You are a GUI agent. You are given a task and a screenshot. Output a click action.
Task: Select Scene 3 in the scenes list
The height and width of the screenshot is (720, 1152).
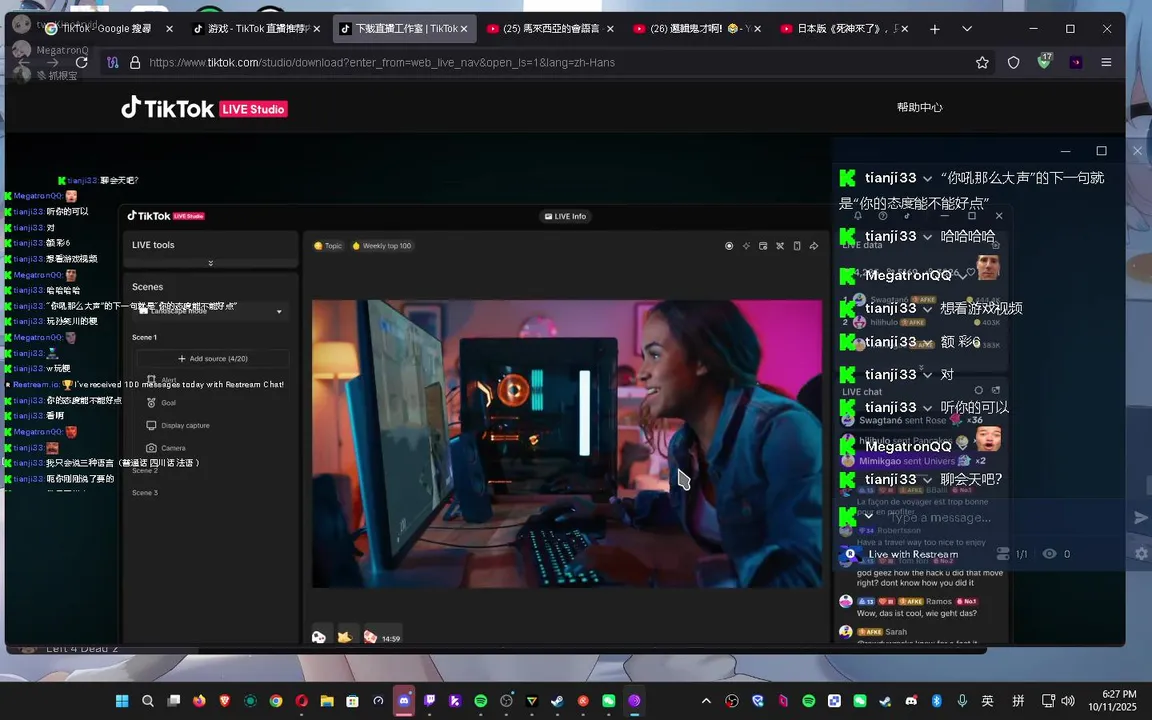pos(145,493)
